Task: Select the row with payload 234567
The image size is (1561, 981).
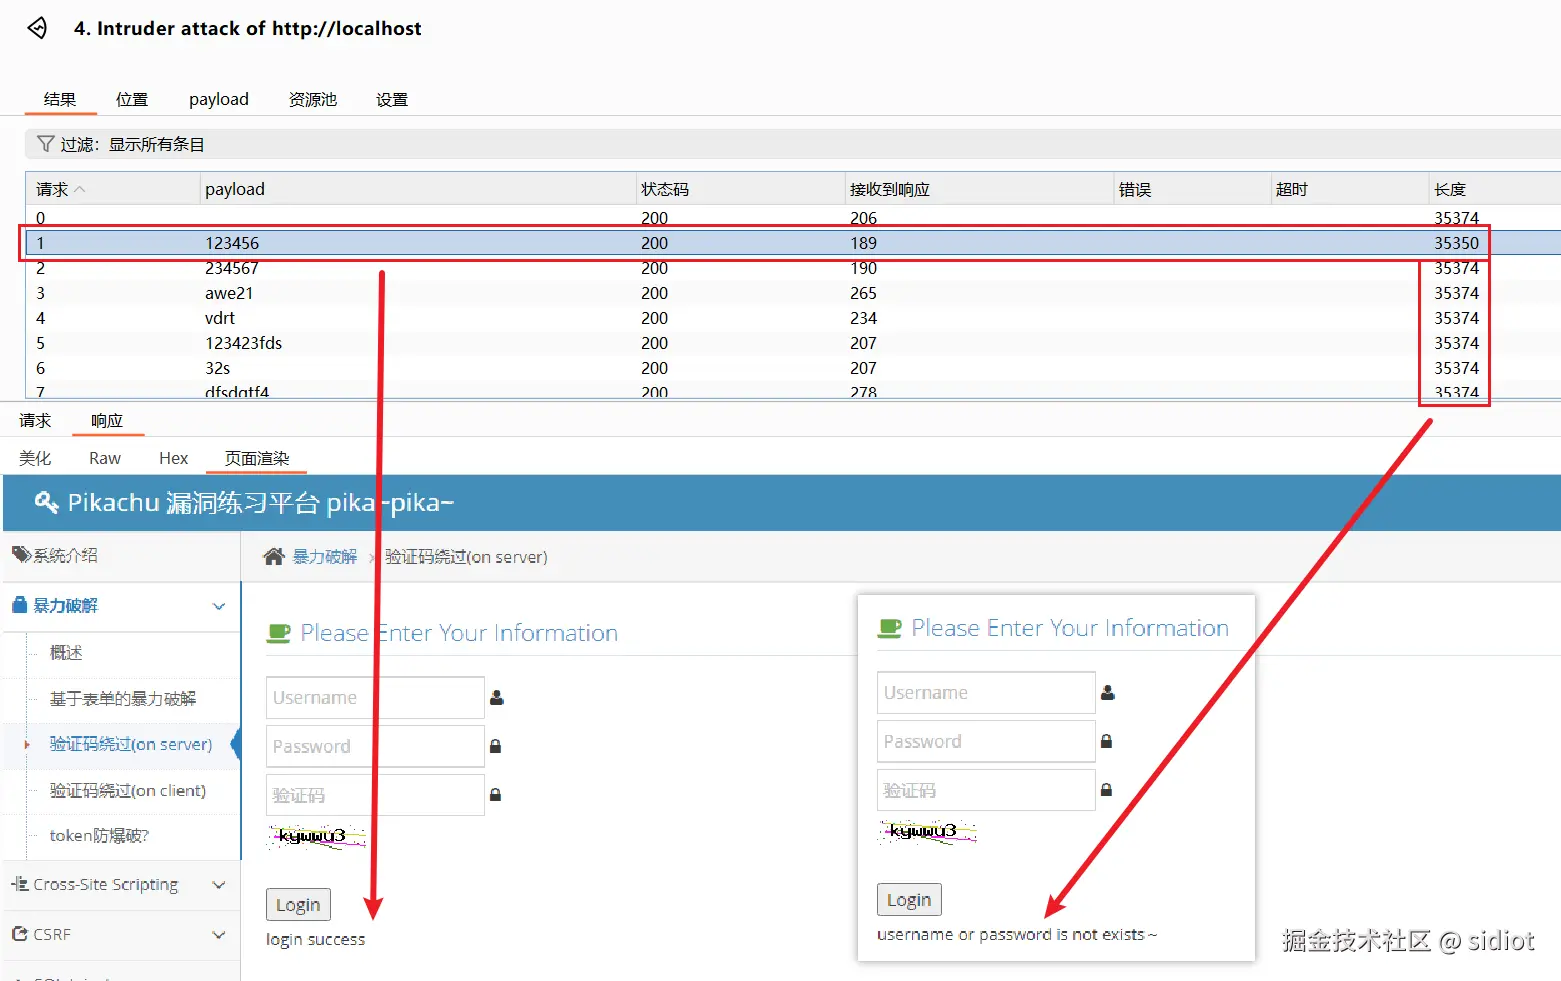Action: coord(793,268)
